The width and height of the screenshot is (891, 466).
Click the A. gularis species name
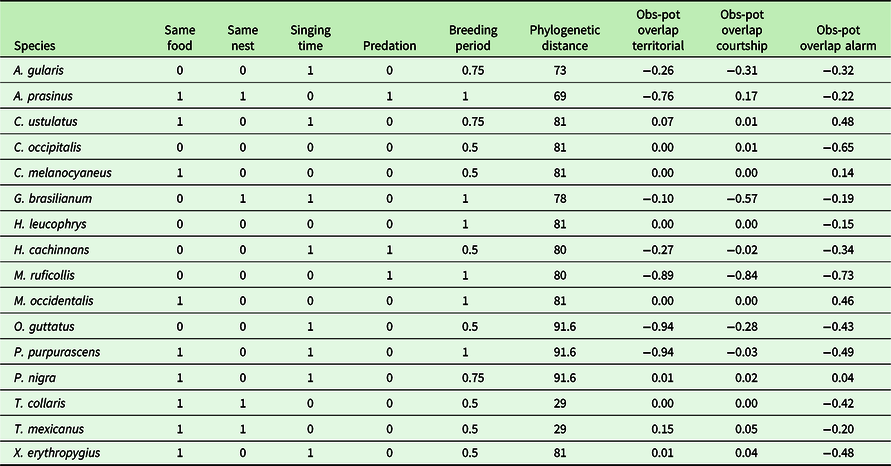(x=38, y=70)
